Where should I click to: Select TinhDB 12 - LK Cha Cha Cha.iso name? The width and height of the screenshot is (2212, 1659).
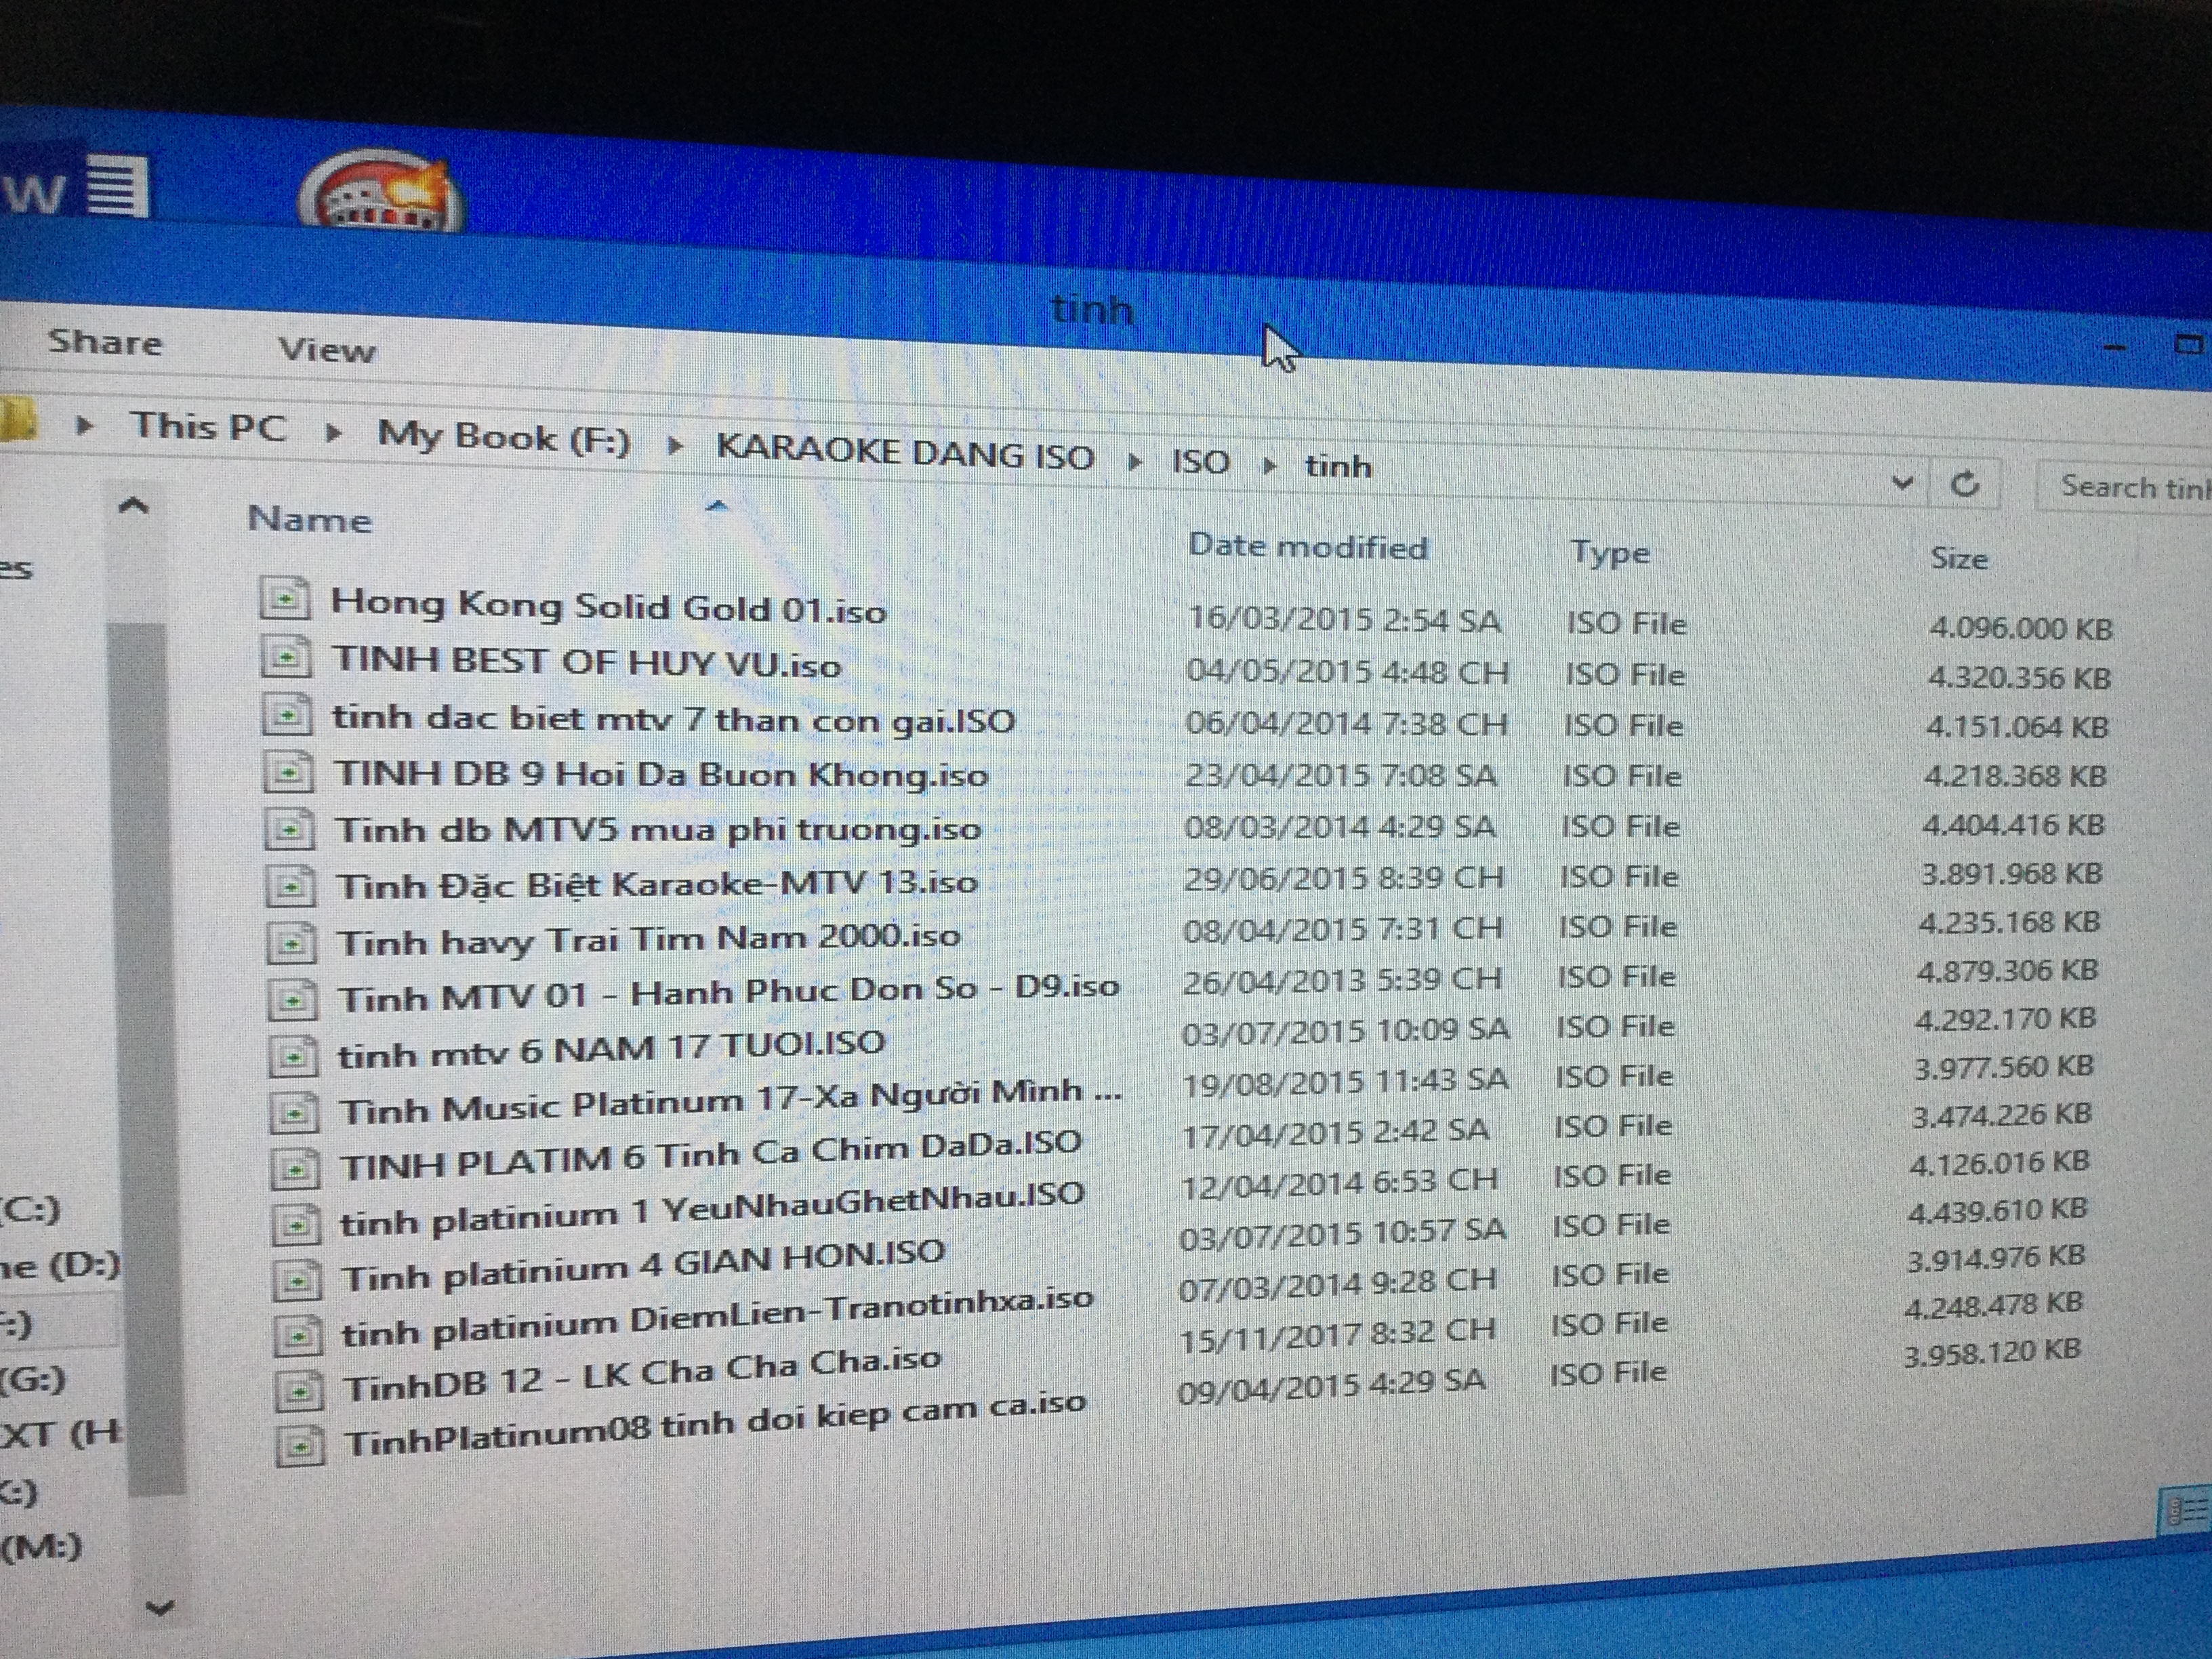[x=643, y=1375]
